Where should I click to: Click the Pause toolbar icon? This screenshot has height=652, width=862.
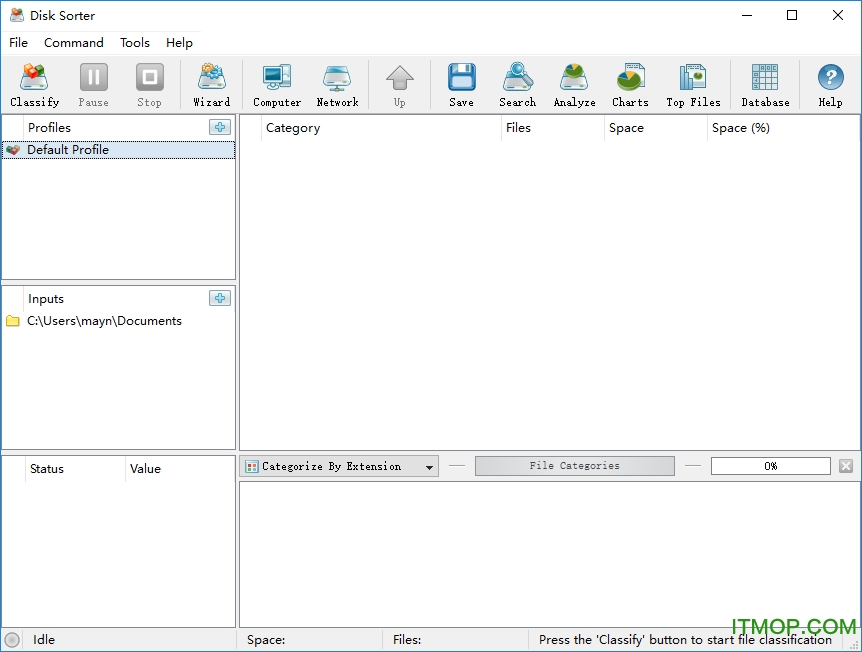click(x=93, y=85)
